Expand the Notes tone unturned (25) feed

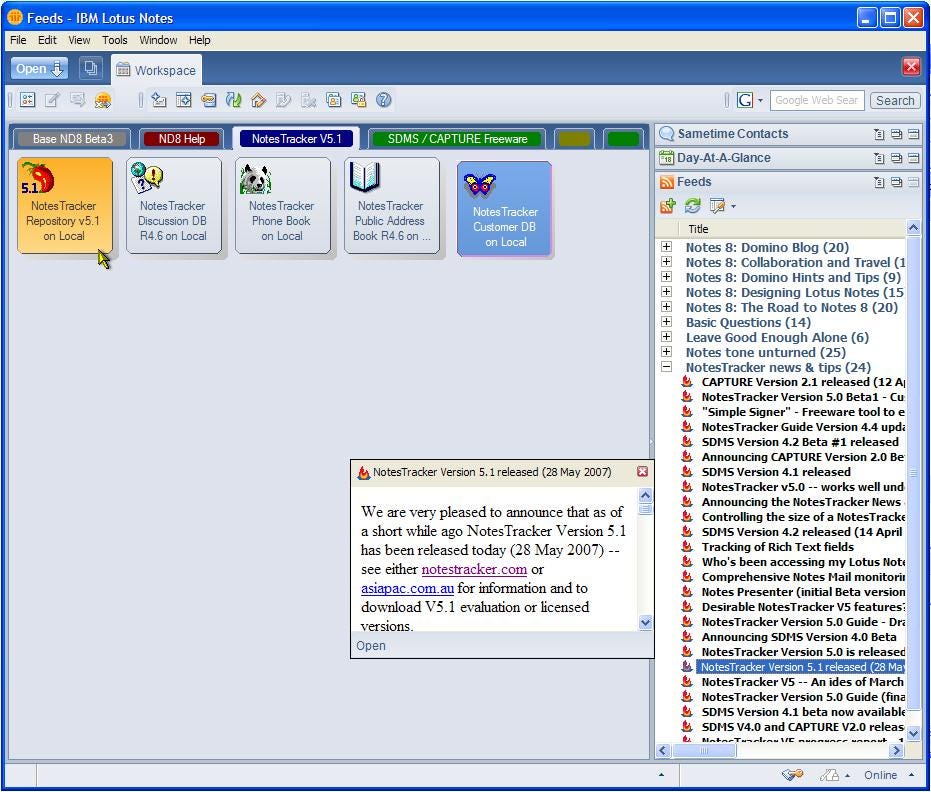pyautogui.click(x=667, y=351)
